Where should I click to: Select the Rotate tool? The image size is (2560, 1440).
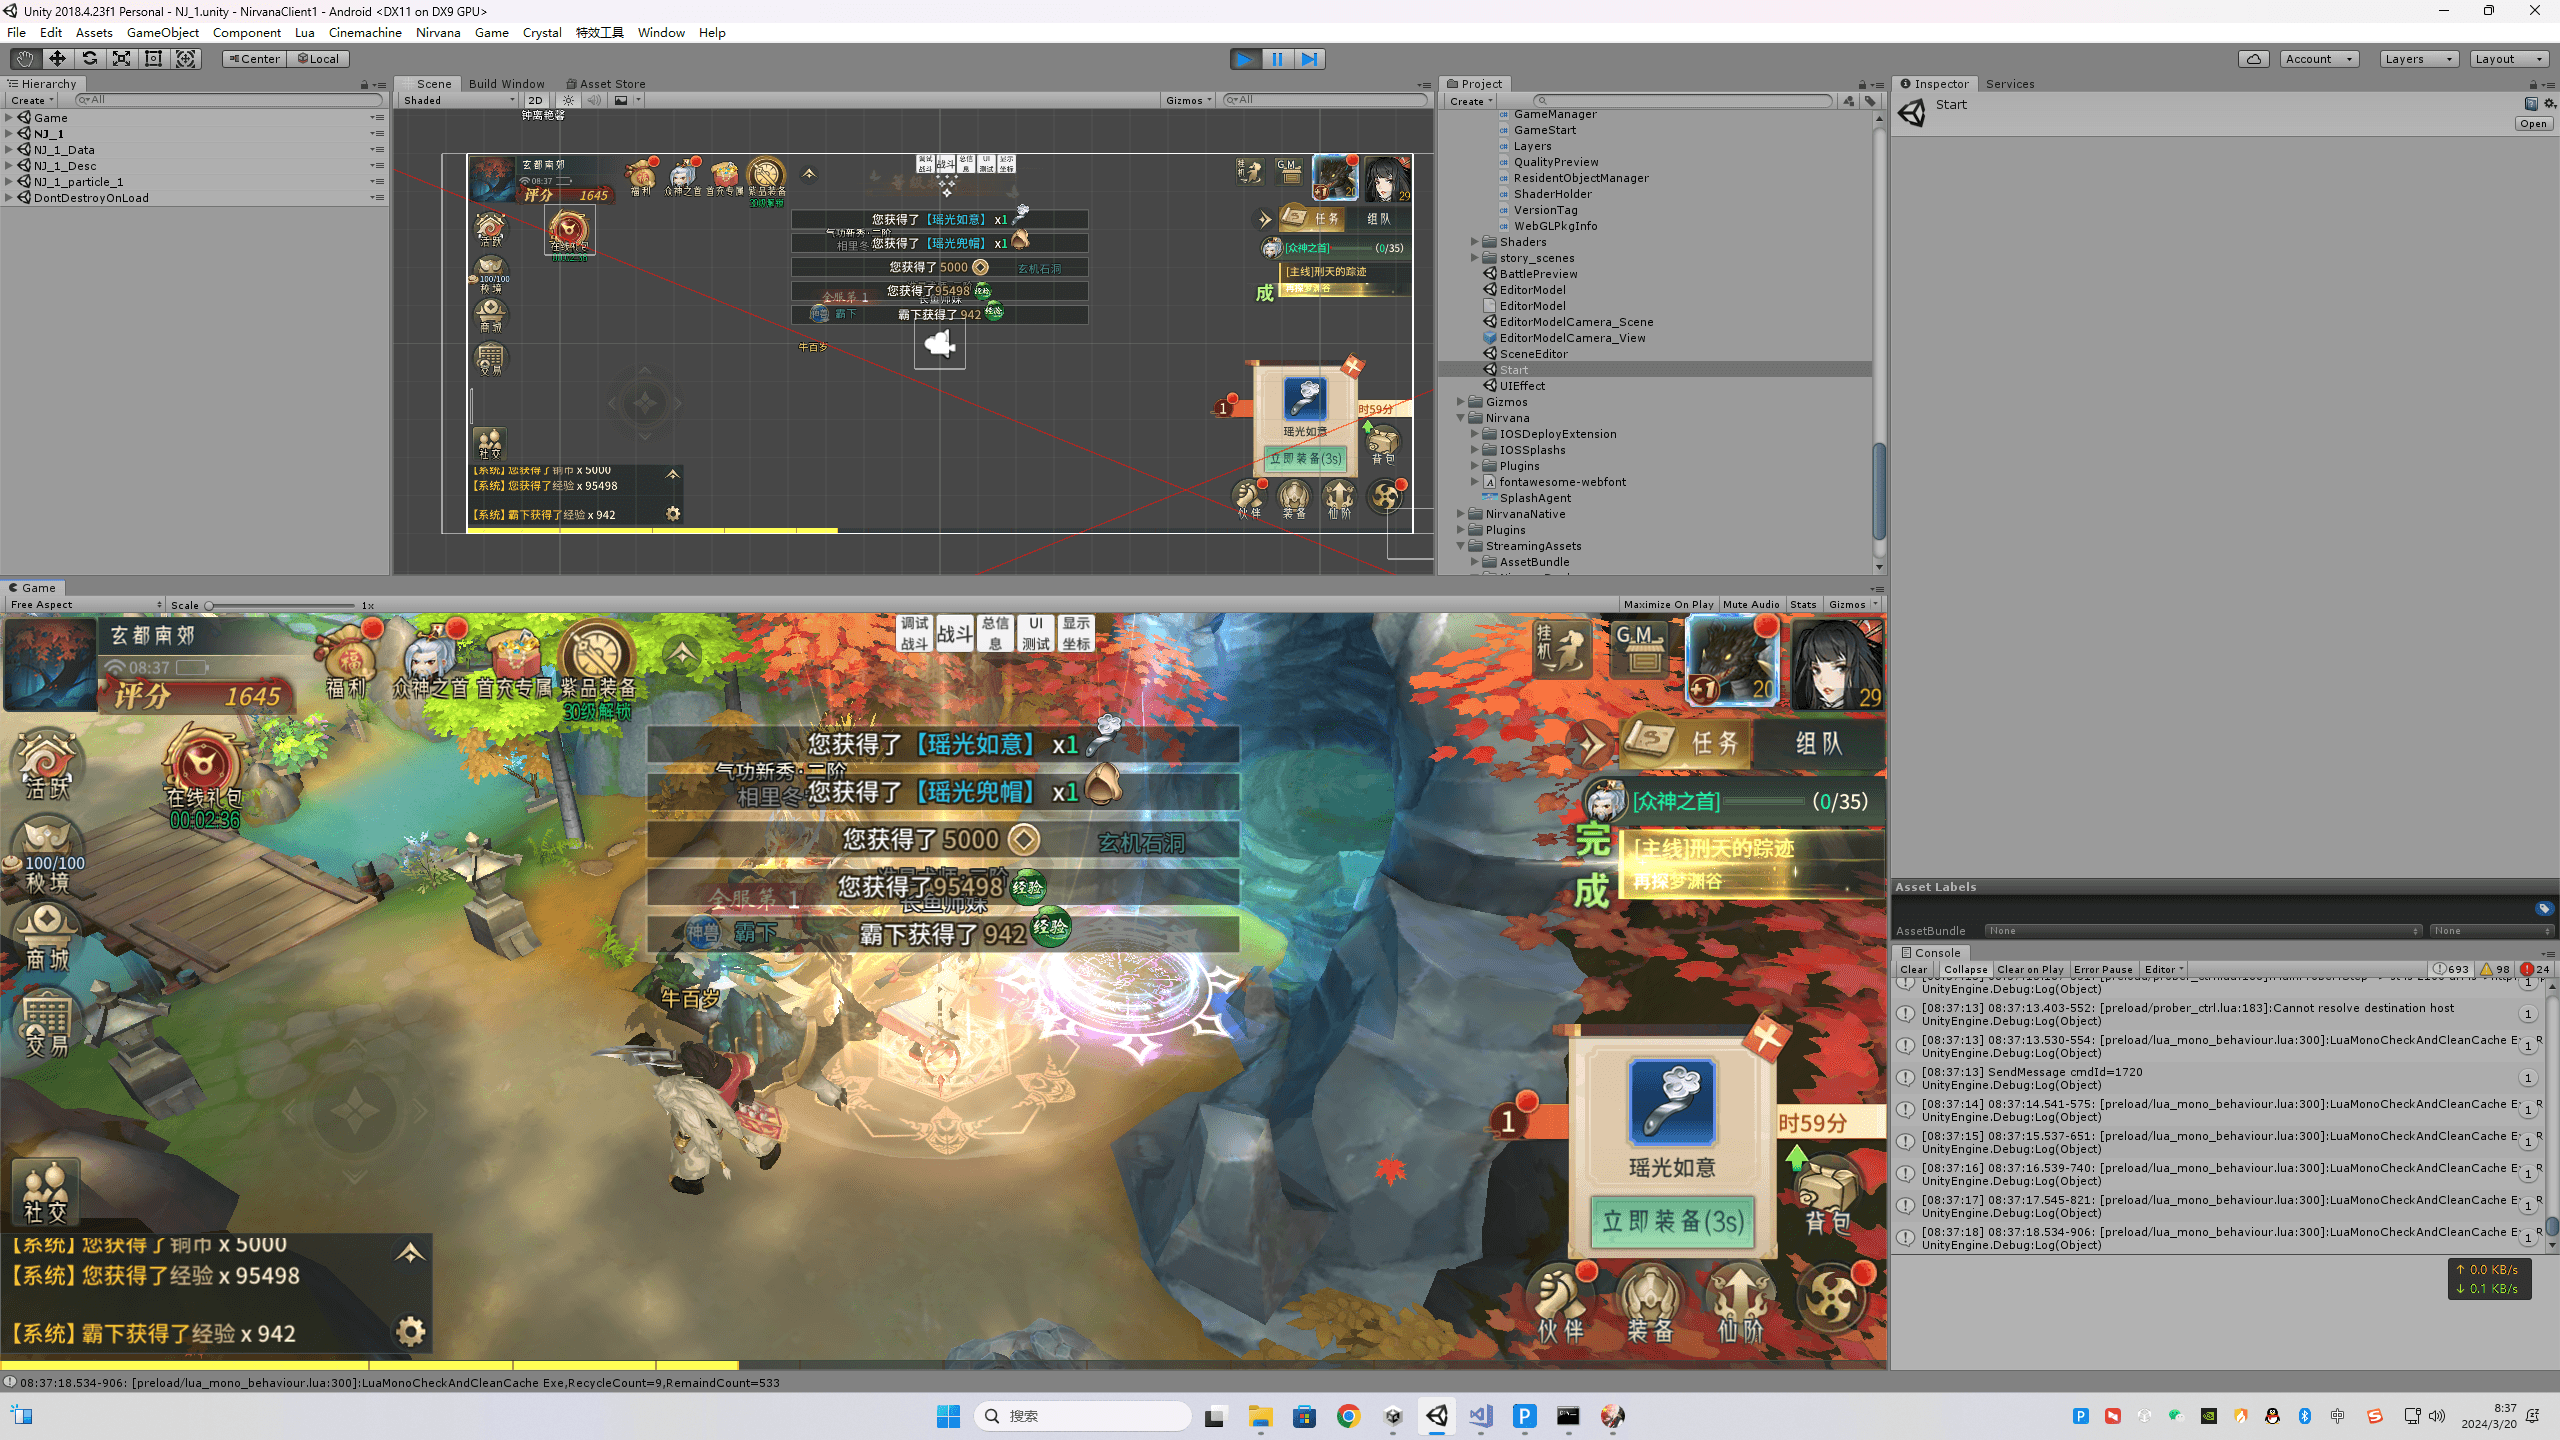tap(89, 59)
